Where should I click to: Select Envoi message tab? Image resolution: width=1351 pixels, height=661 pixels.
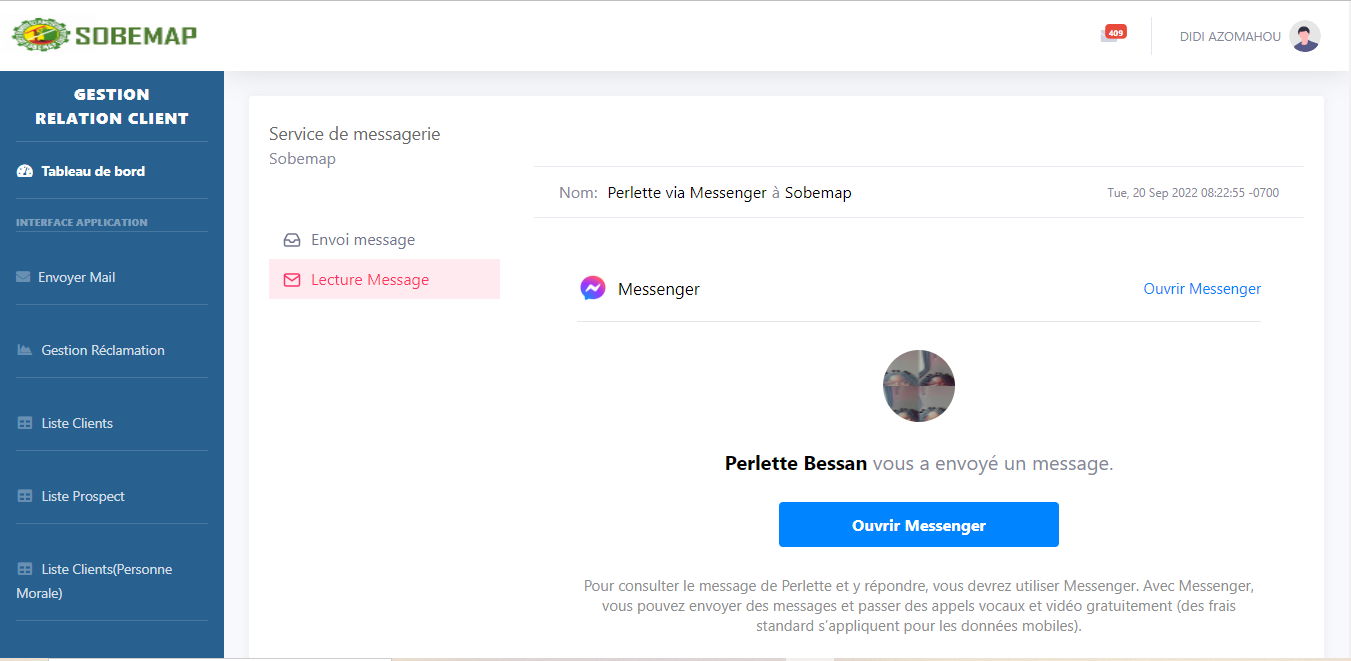[362, 240]
